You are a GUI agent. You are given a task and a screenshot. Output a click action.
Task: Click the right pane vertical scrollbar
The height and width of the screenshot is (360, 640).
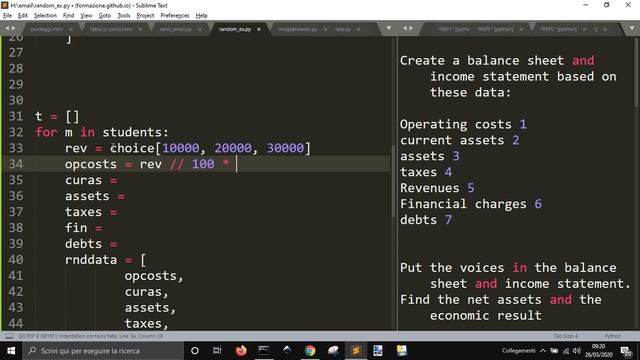pyautogui.click(x=636, y=71)
